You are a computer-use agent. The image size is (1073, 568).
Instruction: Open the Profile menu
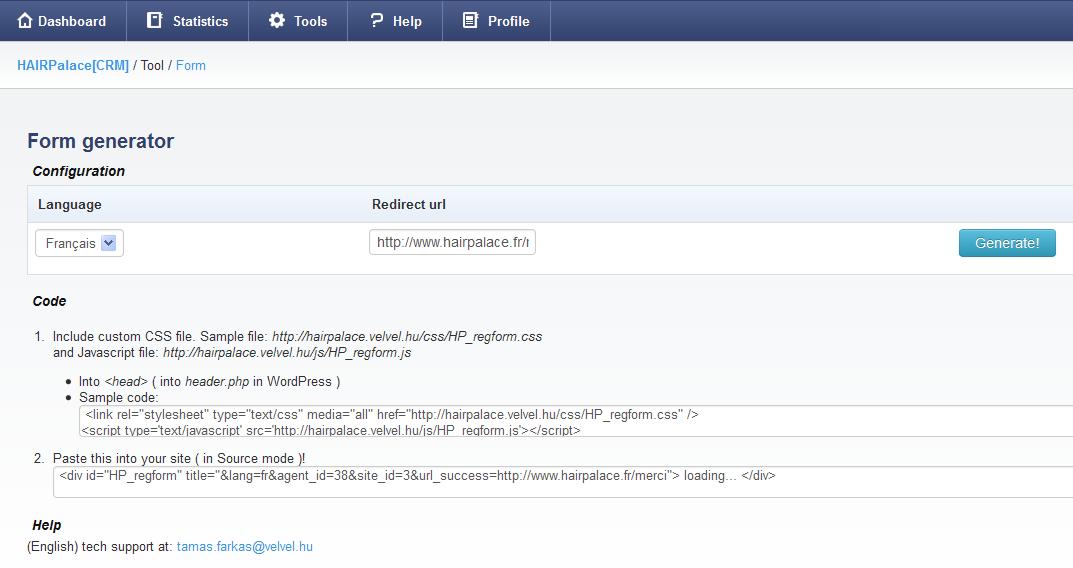497,21
